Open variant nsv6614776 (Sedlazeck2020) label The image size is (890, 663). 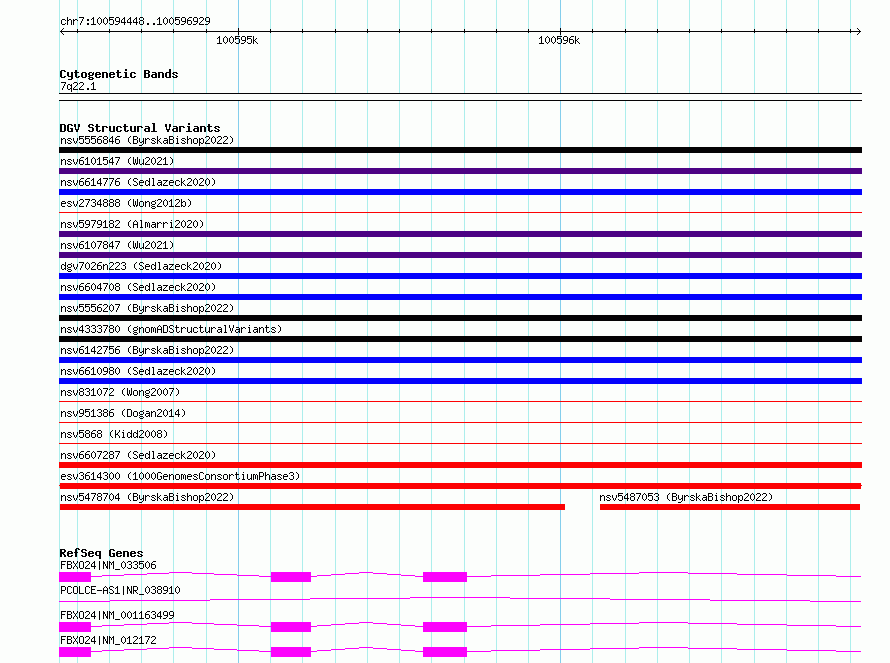(138, 182)
